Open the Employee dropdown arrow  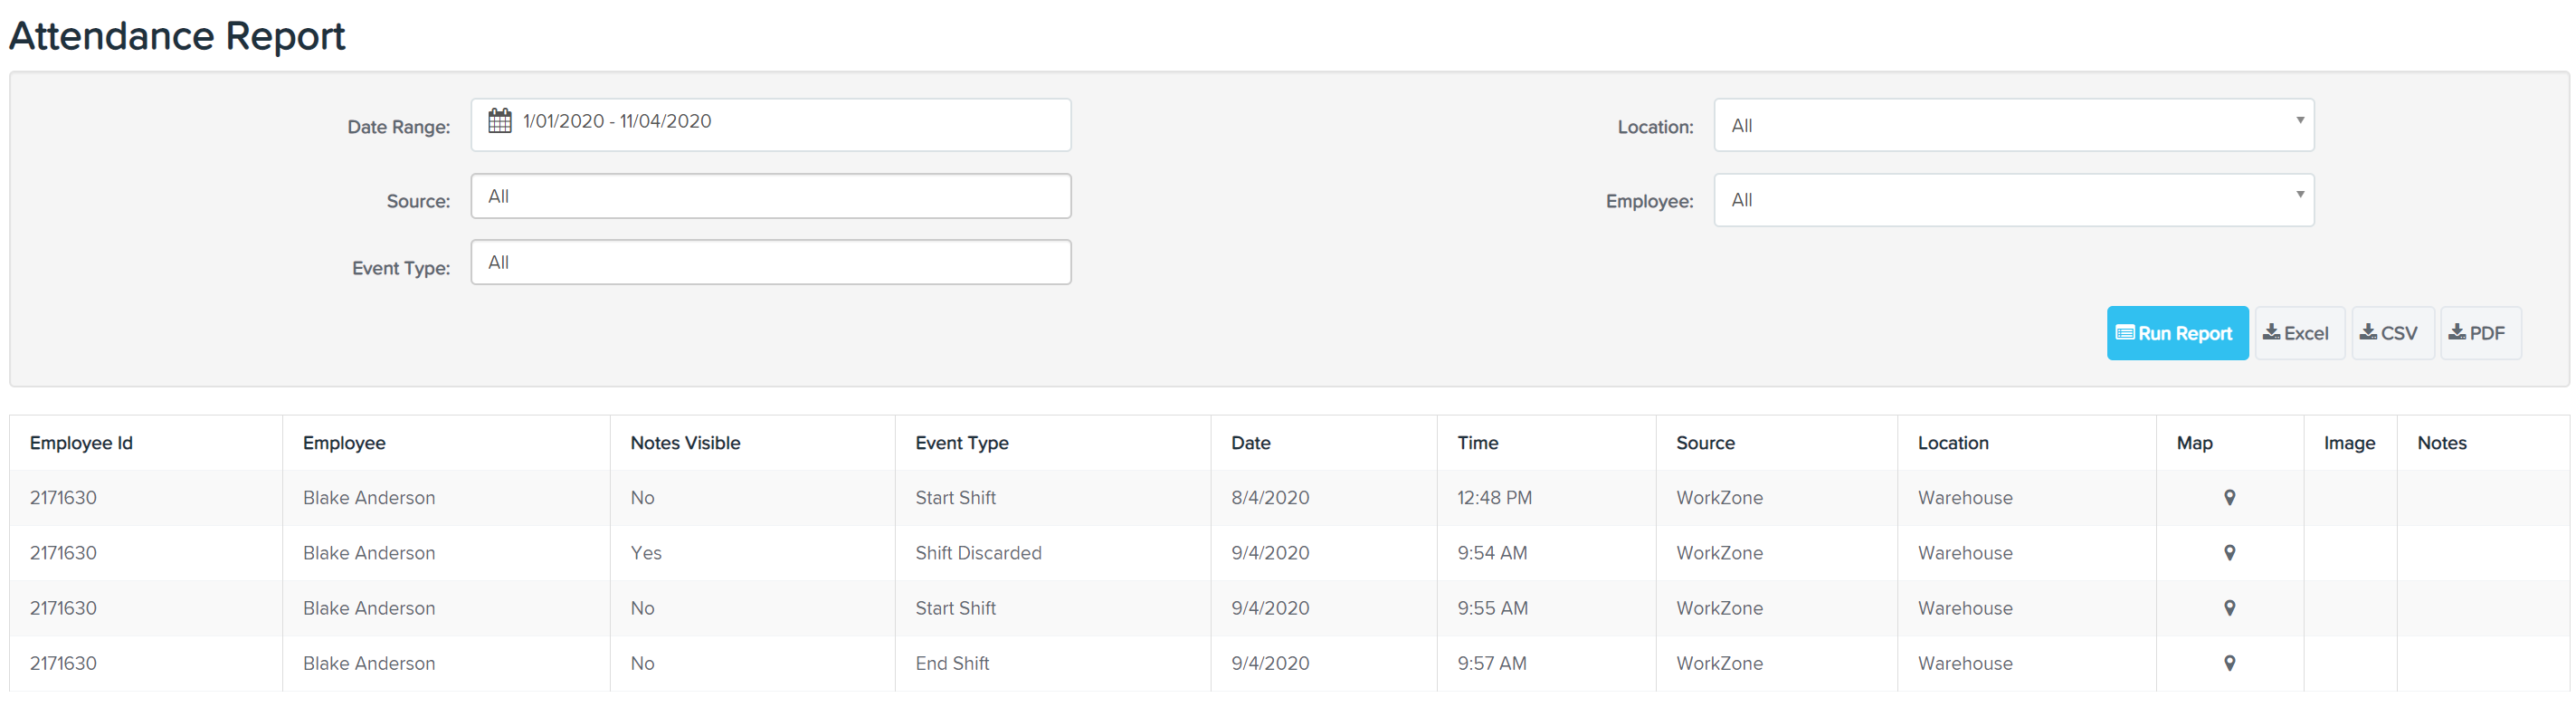click(x=2299, y=195)
